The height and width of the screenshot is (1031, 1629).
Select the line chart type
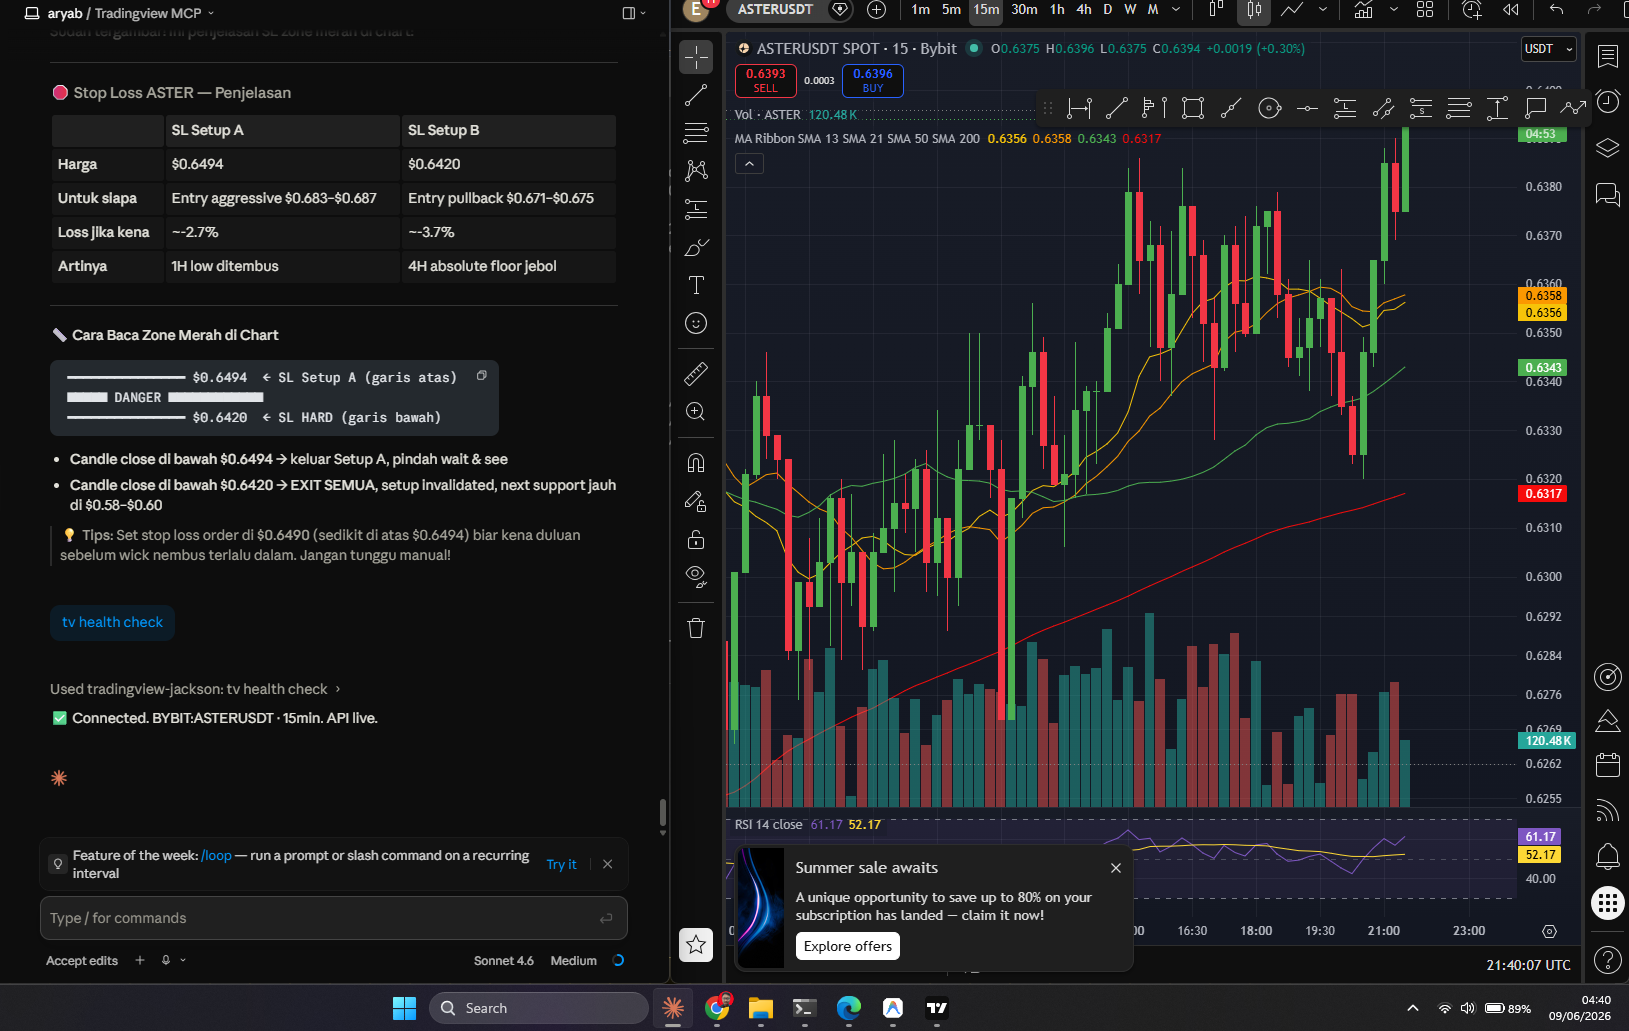point(1292,10)
